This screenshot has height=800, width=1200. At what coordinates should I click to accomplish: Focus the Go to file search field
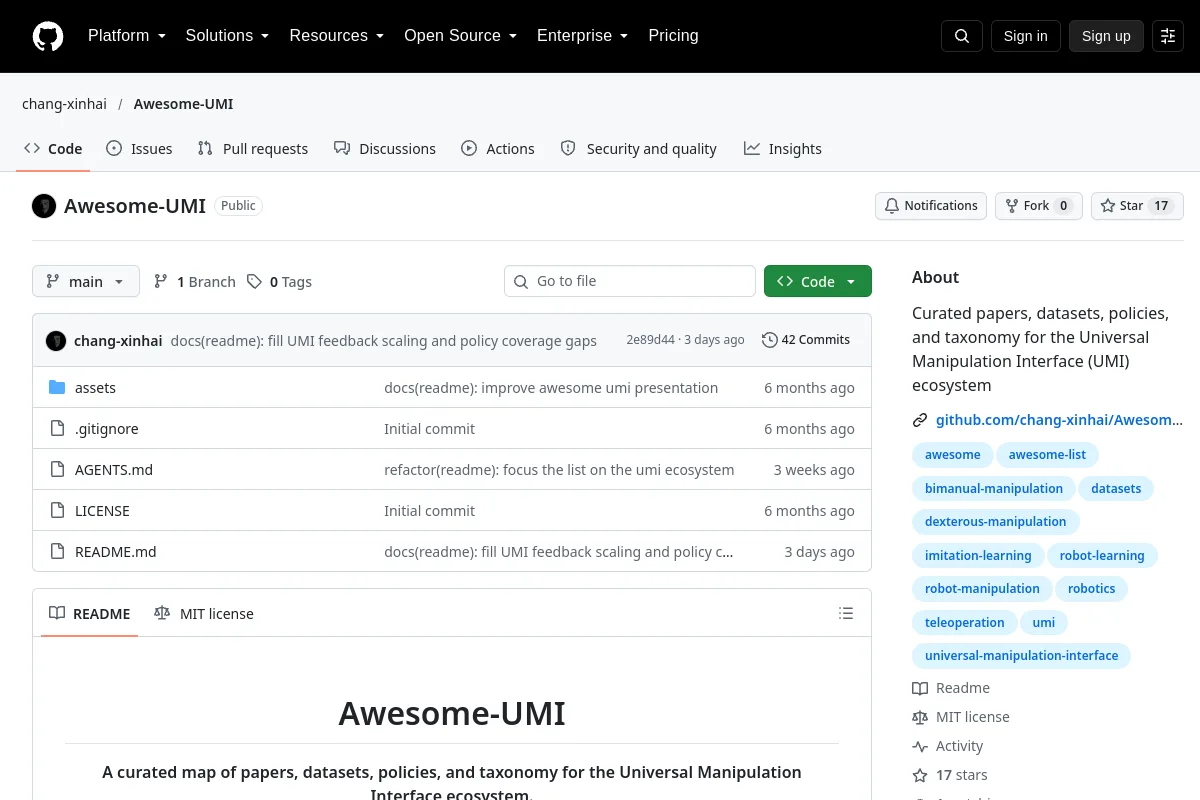(630, 282)
